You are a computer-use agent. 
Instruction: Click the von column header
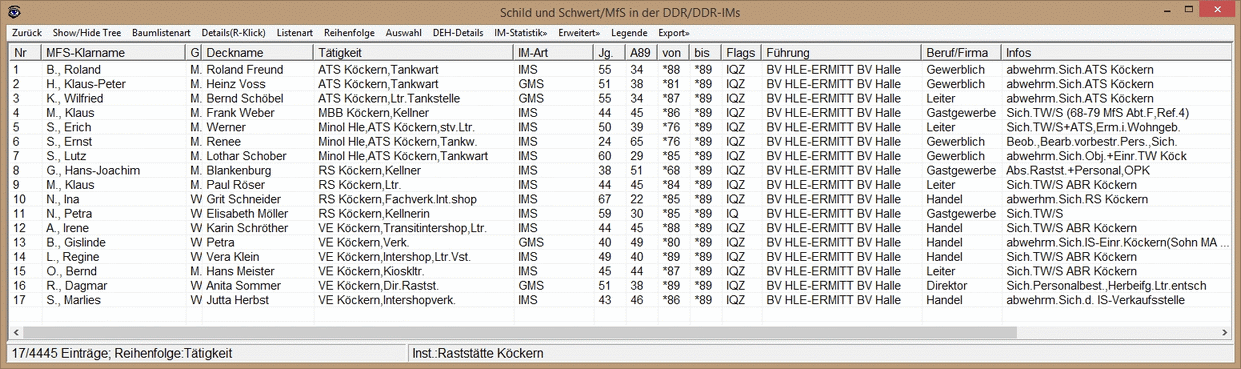pos(674,52)
